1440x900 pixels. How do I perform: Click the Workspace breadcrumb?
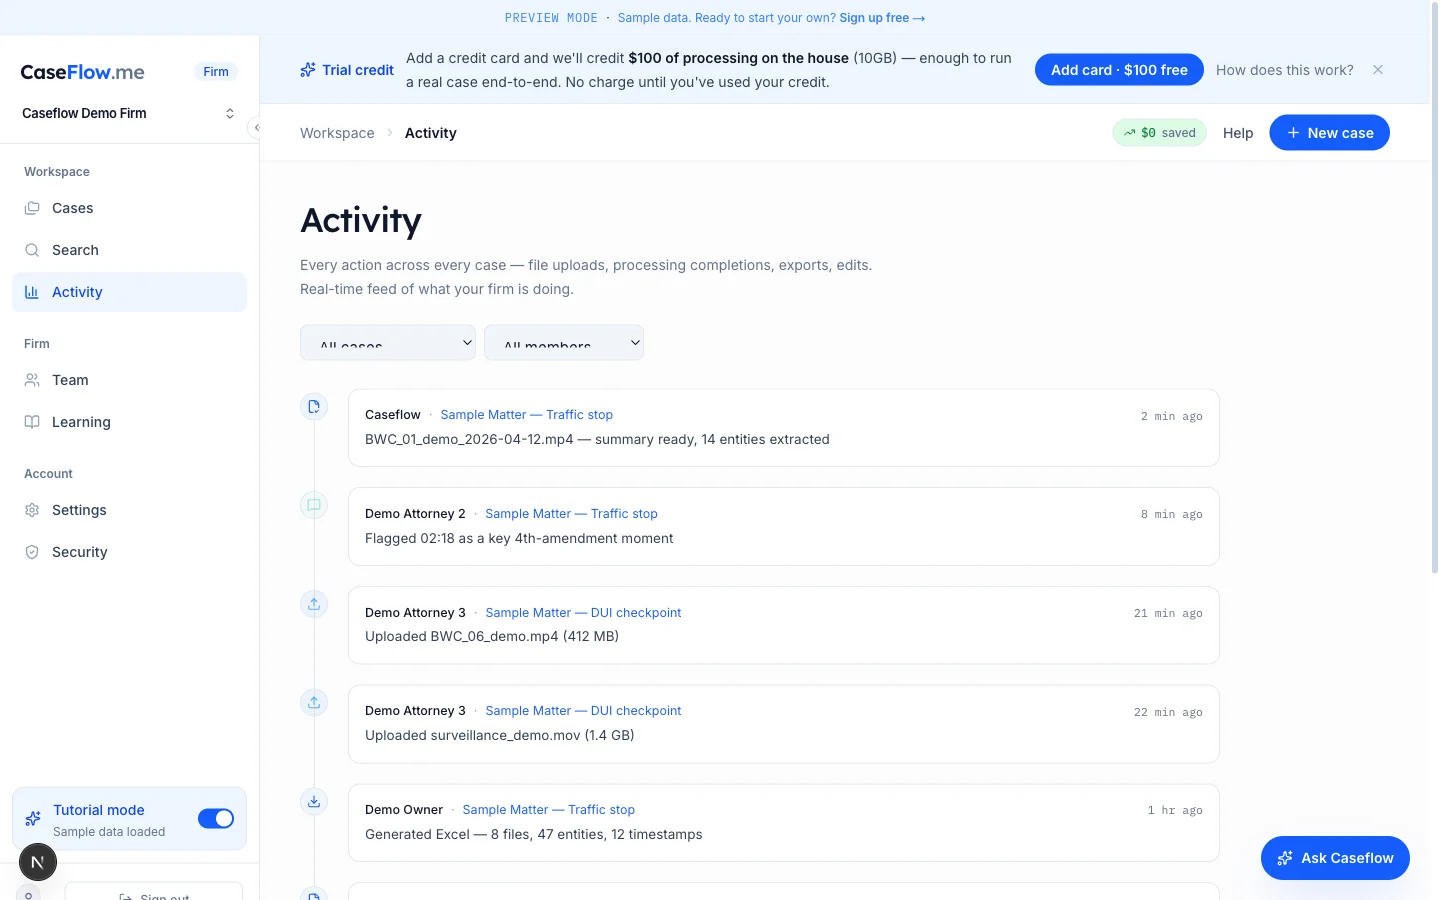click(337, 133)
